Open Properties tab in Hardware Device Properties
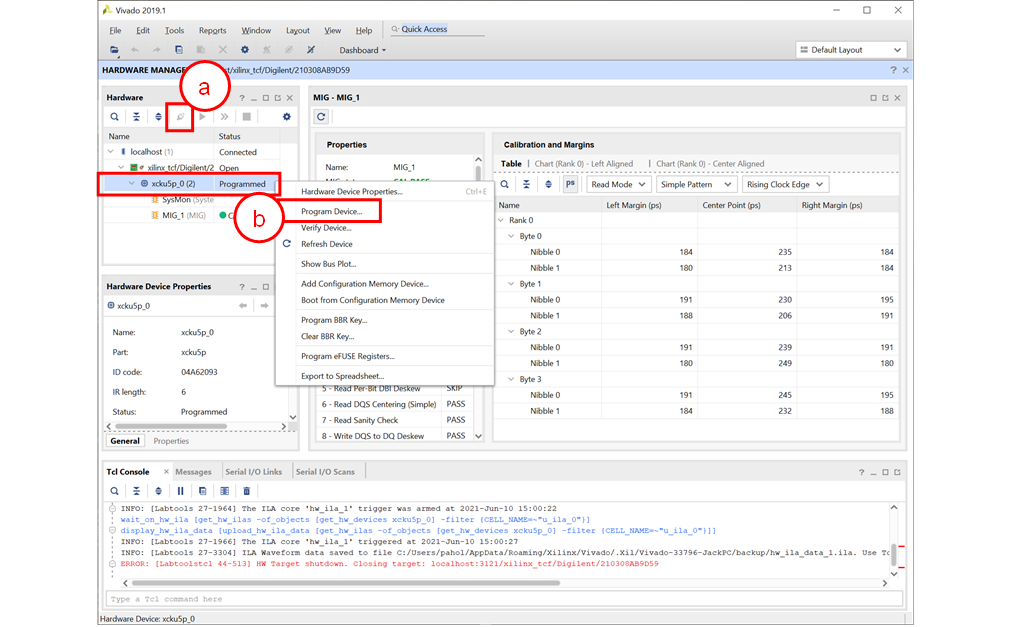The image size is (1015, 627). click(172, 441)
